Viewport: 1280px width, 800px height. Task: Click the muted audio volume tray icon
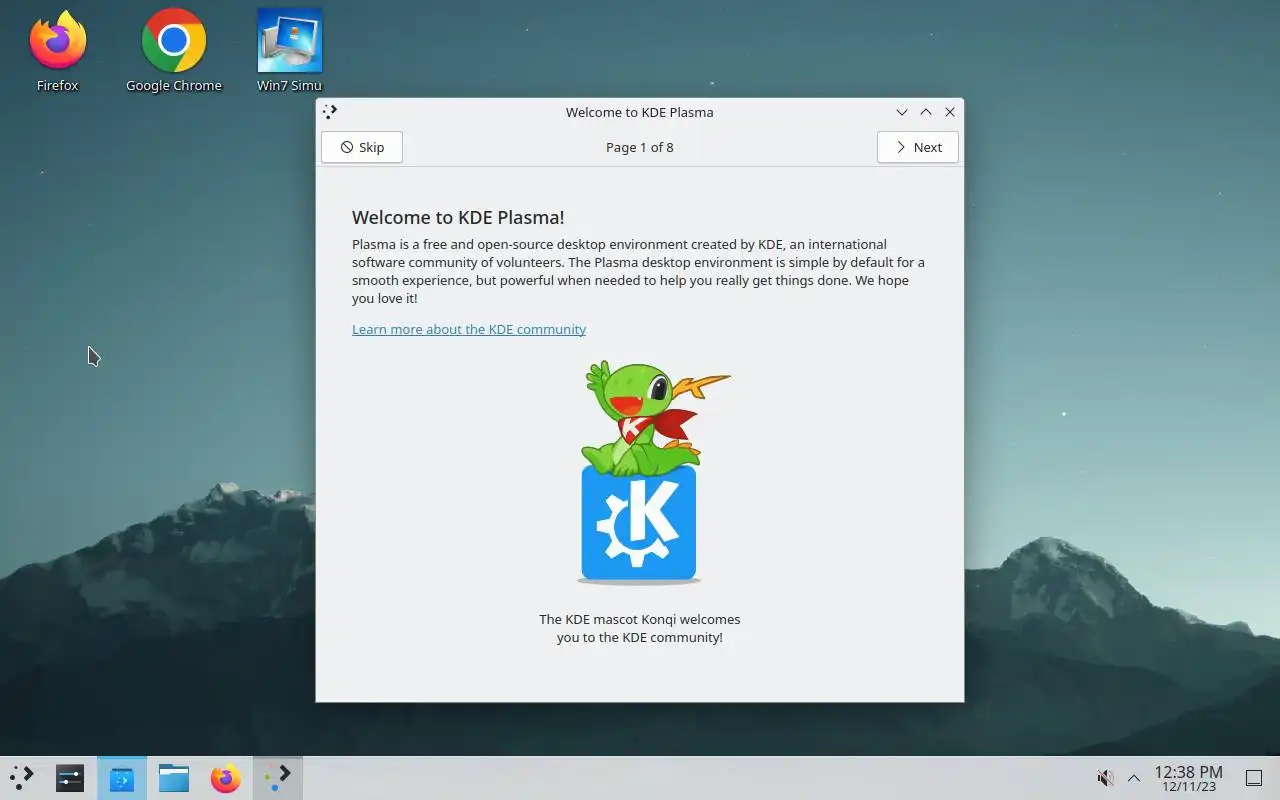pos(1105,778)
